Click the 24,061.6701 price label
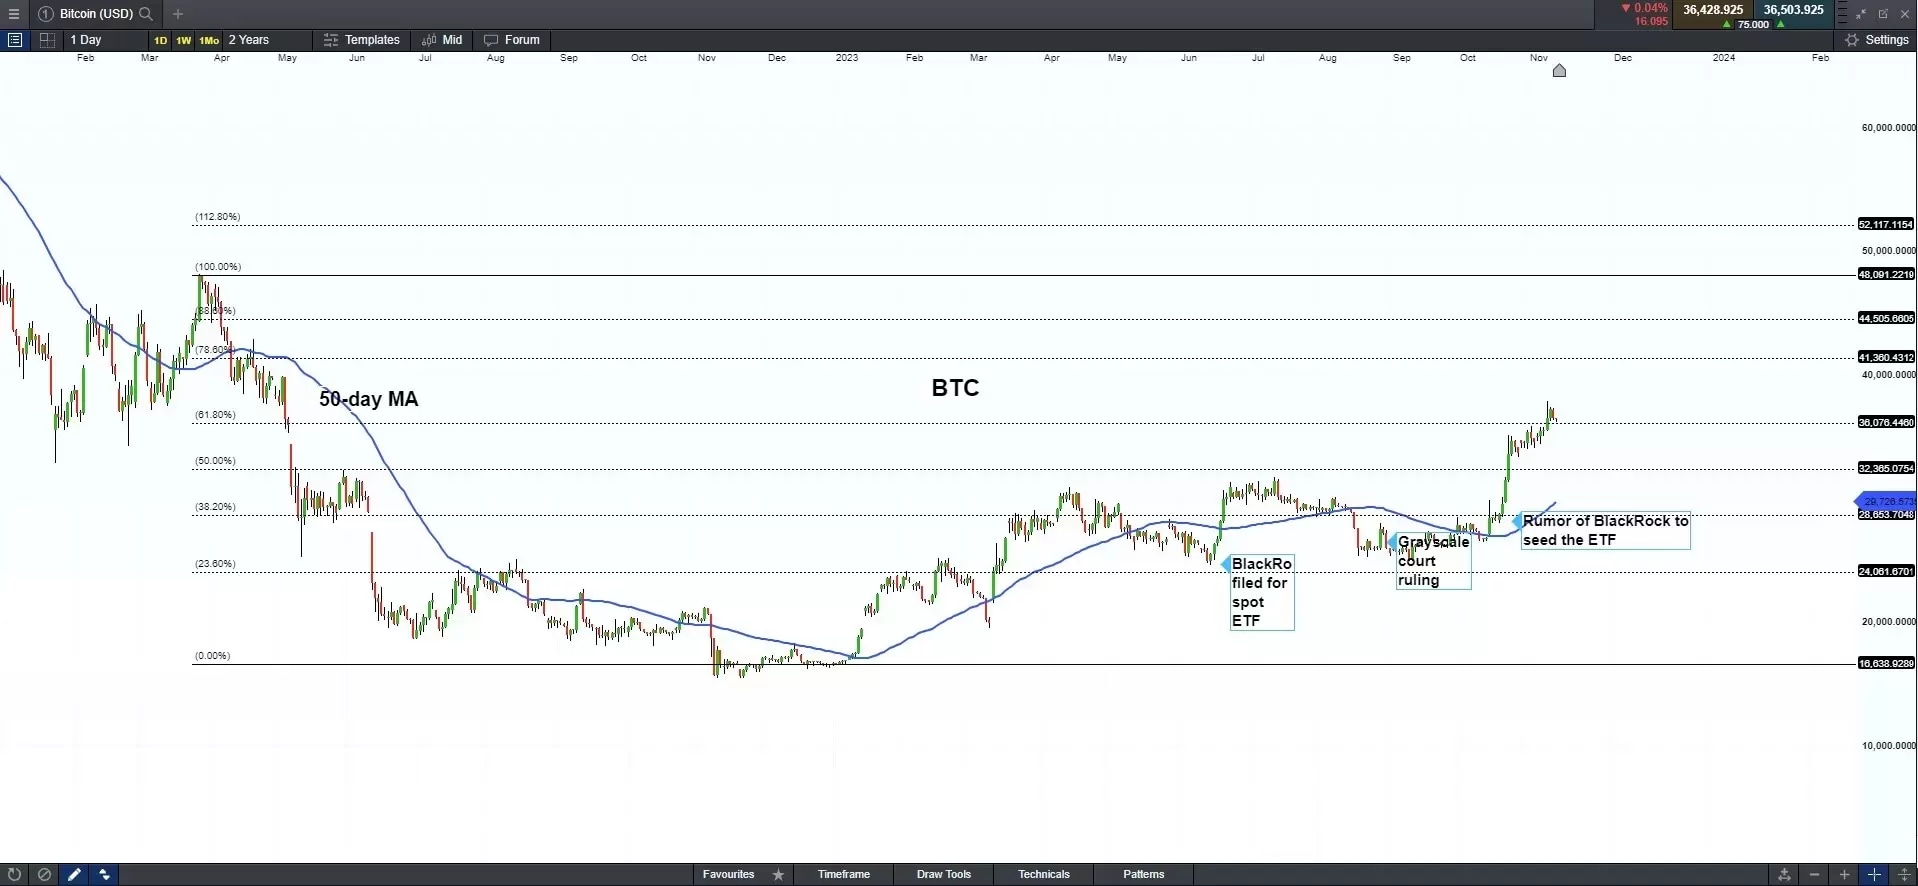The height and width of the screenshot is (886, 1918). [1886, 571]
